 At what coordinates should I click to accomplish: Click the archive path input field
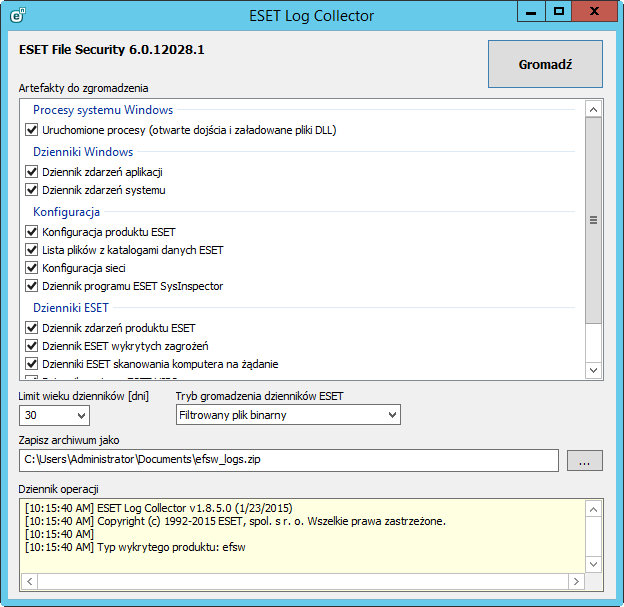[289, 460]
